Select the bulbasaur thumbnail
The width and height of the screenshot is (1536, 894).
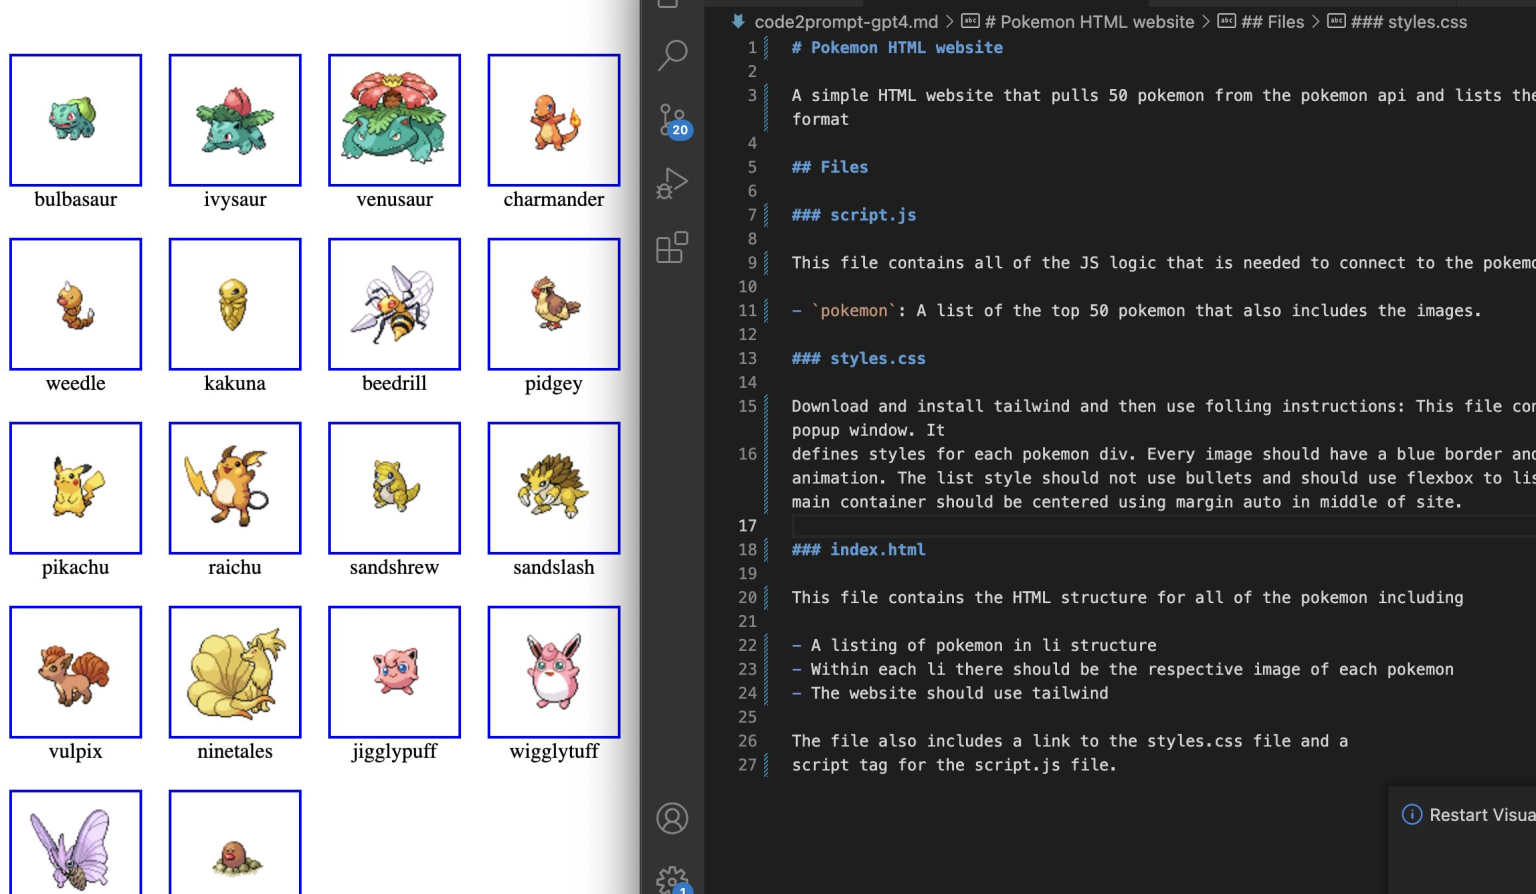coord(76,120)
